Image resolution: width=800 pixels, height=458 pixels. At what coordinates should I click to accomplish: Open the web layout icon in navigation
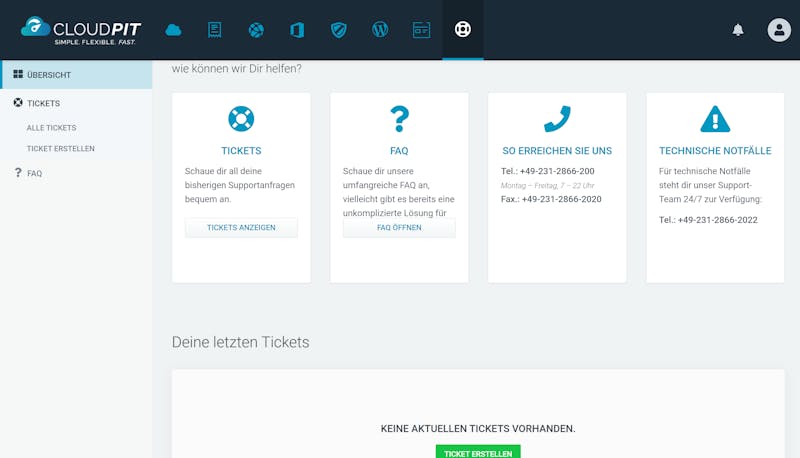tap(421, 30)
